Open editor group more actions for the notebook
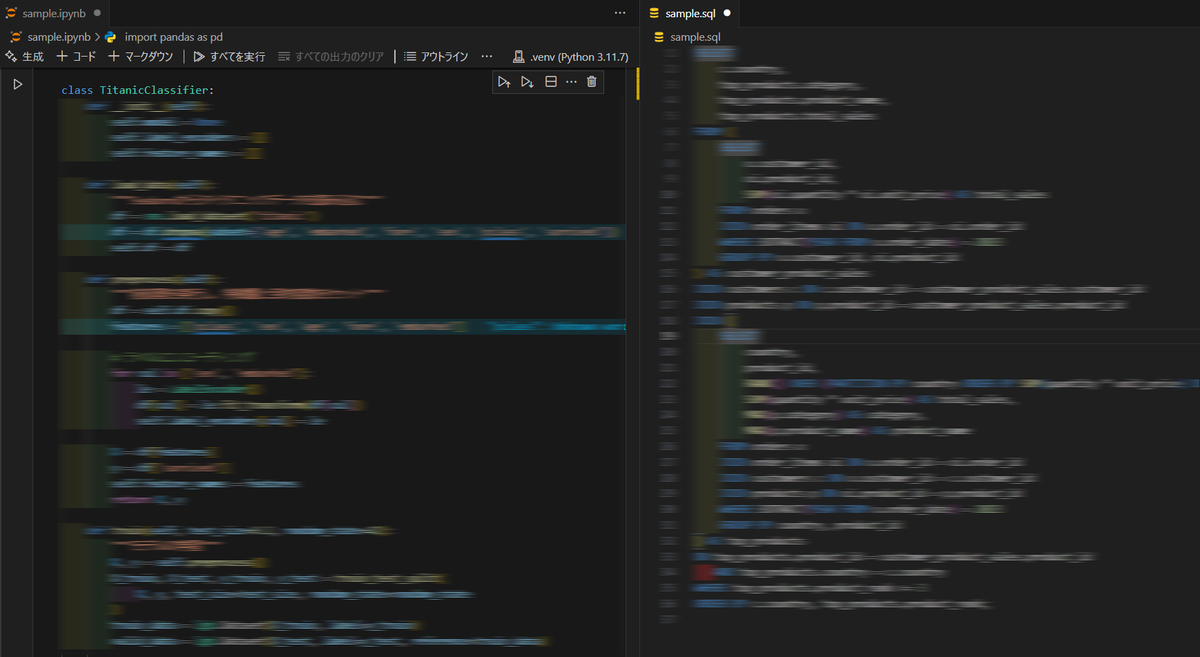This screenshot has height=657, width=1200. 620,13
